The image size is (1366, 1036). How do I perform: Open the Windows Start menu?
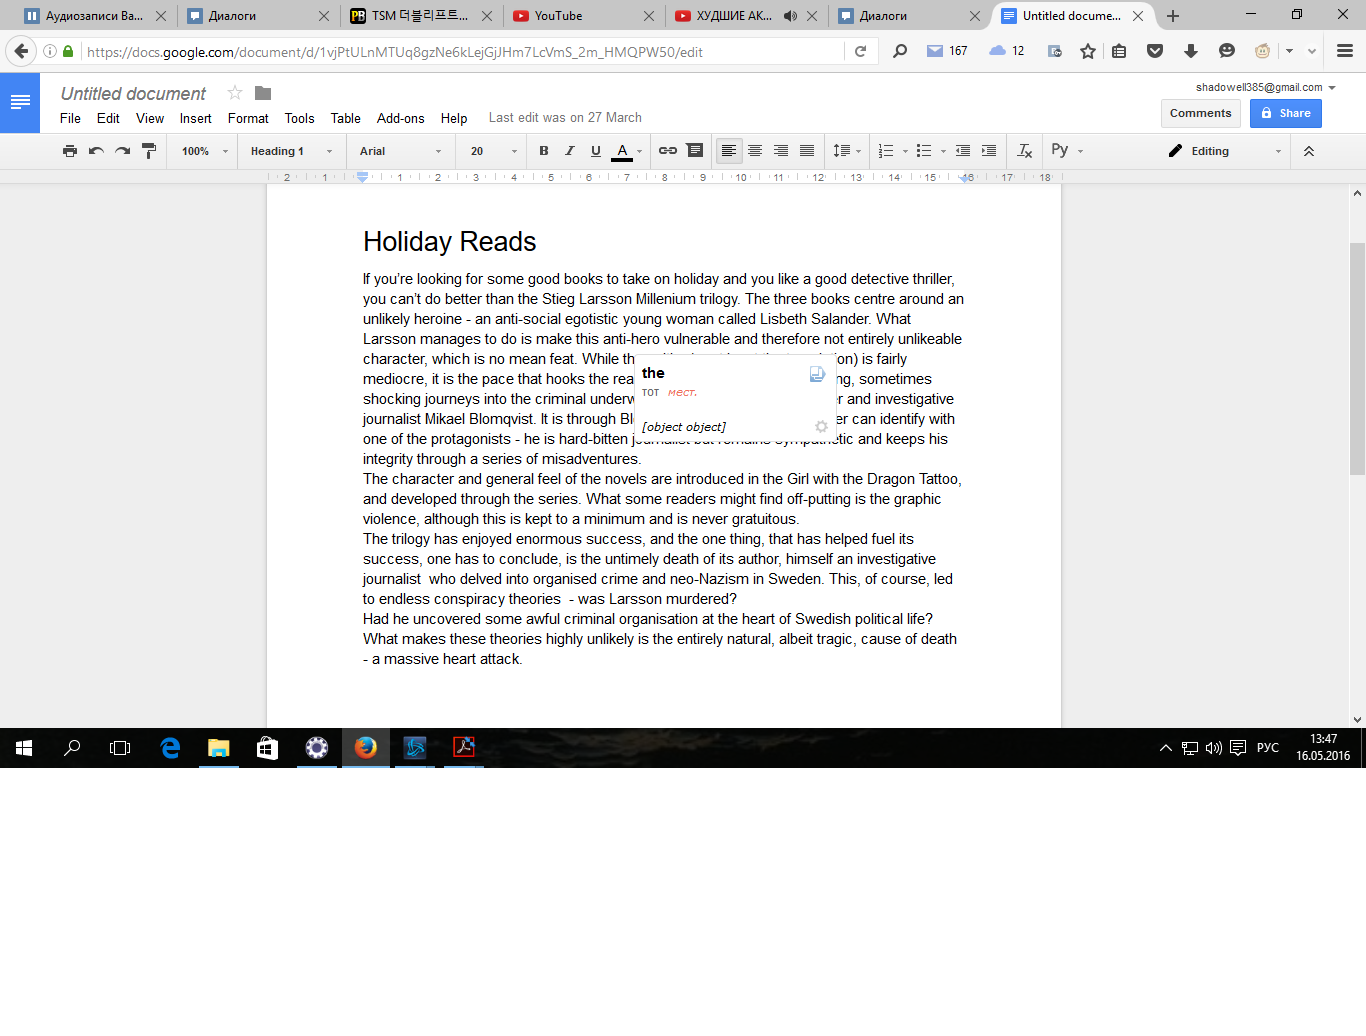pyautogui.click(x=23, y=748)
